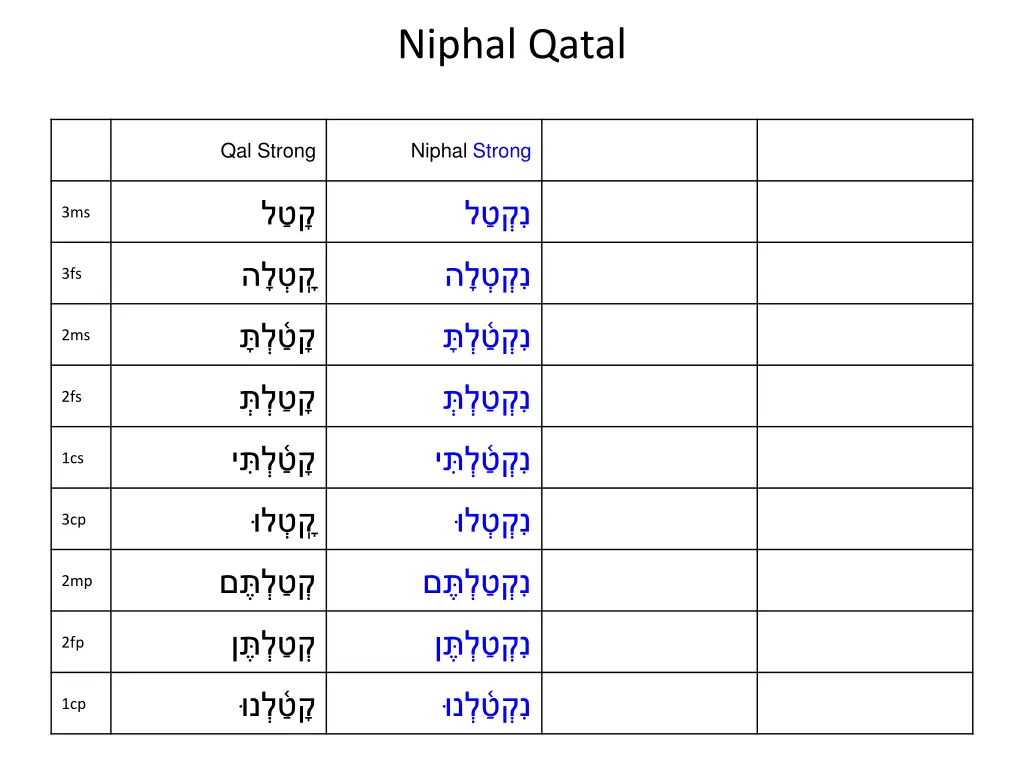Viewport: 1024px width, 768px height.
Task: Click the 3ms row label
Action: (x=75, y=212)
